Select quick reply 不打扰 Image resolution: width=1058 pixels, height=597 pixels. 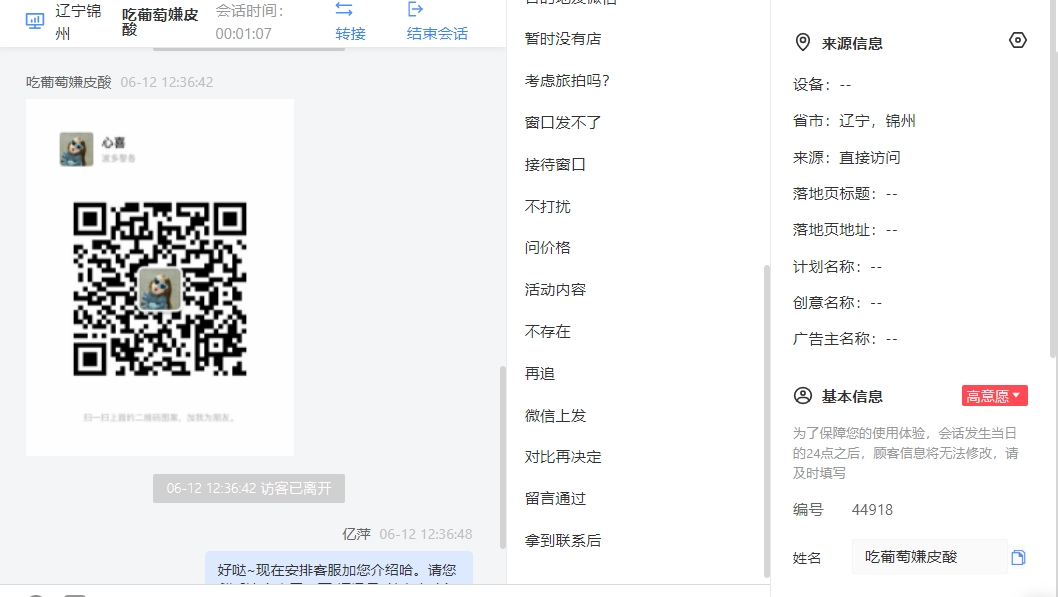(548, 206)
